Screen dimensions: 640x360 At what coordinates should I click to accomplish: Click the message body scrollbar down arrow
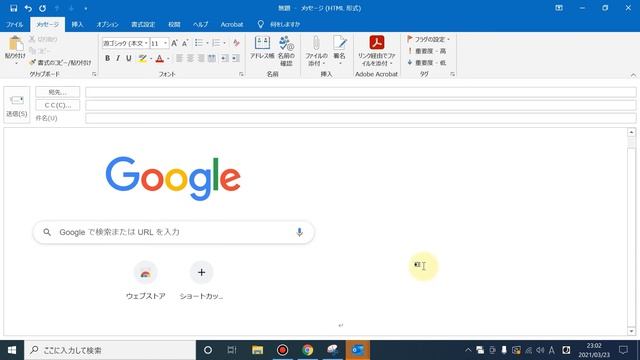(x=631, y=331)
